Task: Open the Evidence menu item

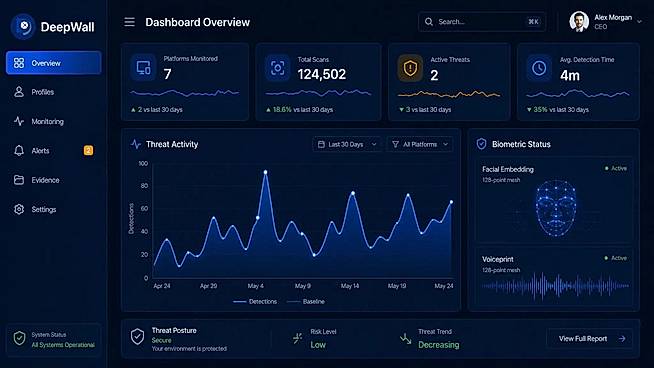Action: tap(53, 180)
